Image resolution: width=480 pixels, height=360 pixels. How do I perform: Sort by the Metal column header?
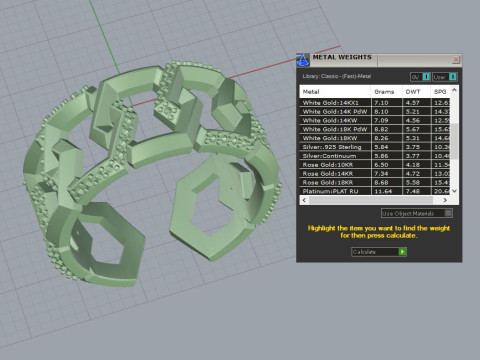click(x=335, y=92)
